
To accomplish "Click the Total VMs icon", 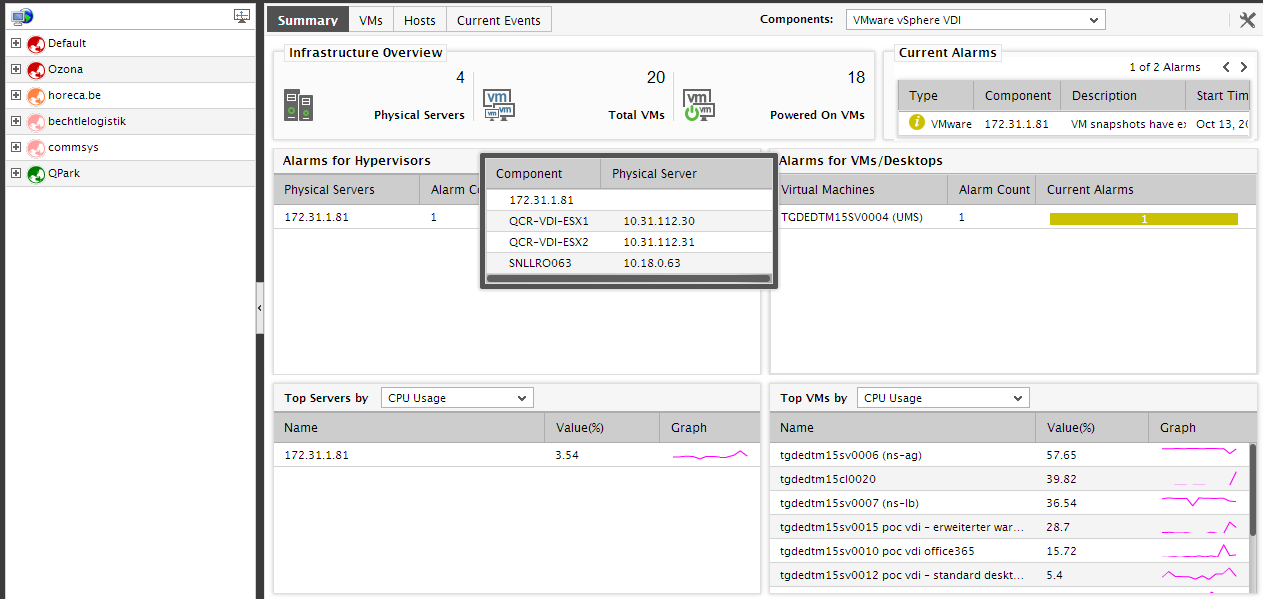I will pos(499,105).
